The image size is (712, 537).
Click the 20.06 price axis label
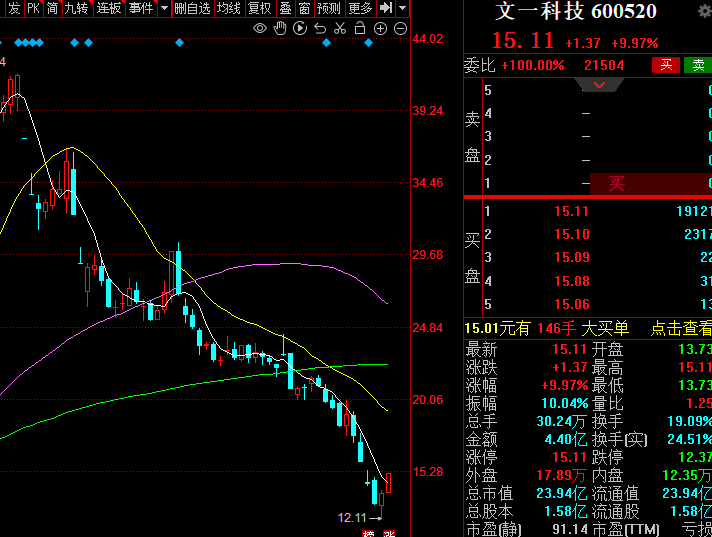coord(428,399)
